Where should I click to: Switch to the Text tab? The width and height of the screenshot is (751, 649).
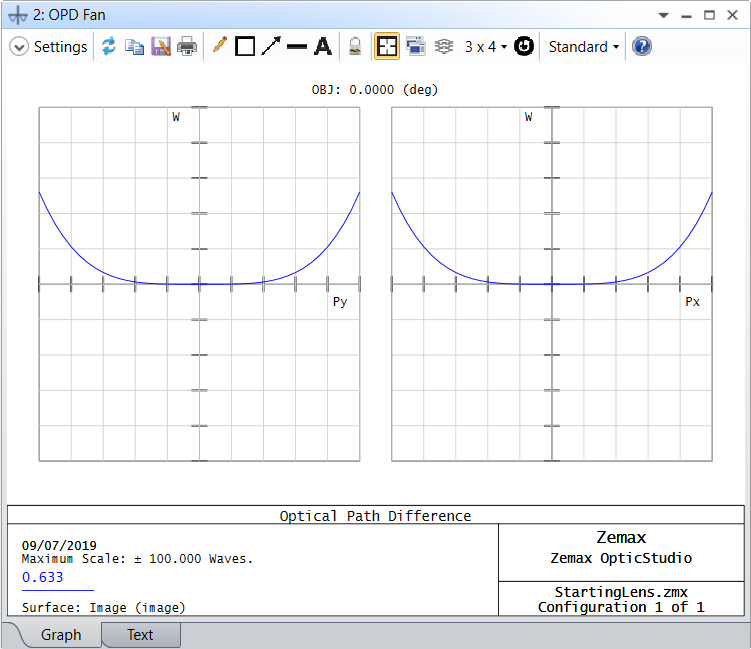point(140,635)
